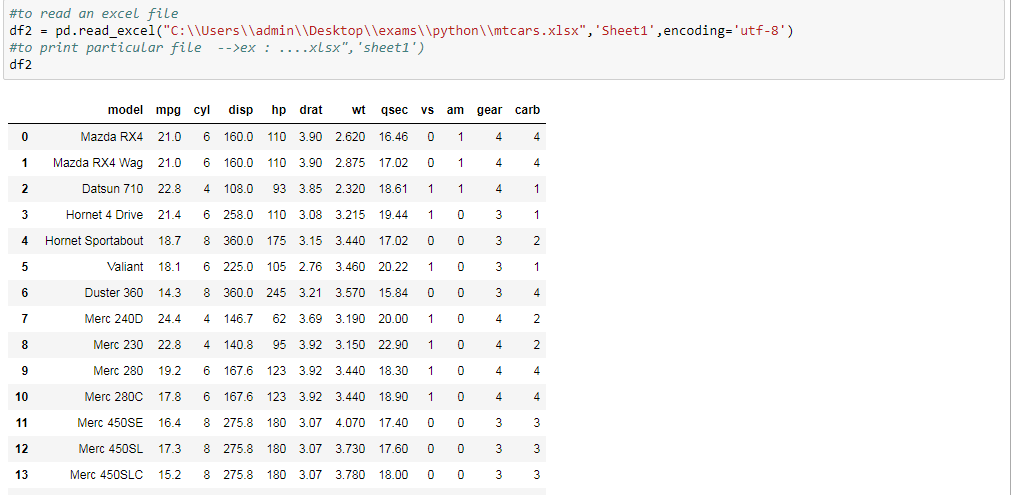Click mpg value 24.4 in Merc 240D row
This screenshot has height=495, width=1011.
(x=170, y=318)
